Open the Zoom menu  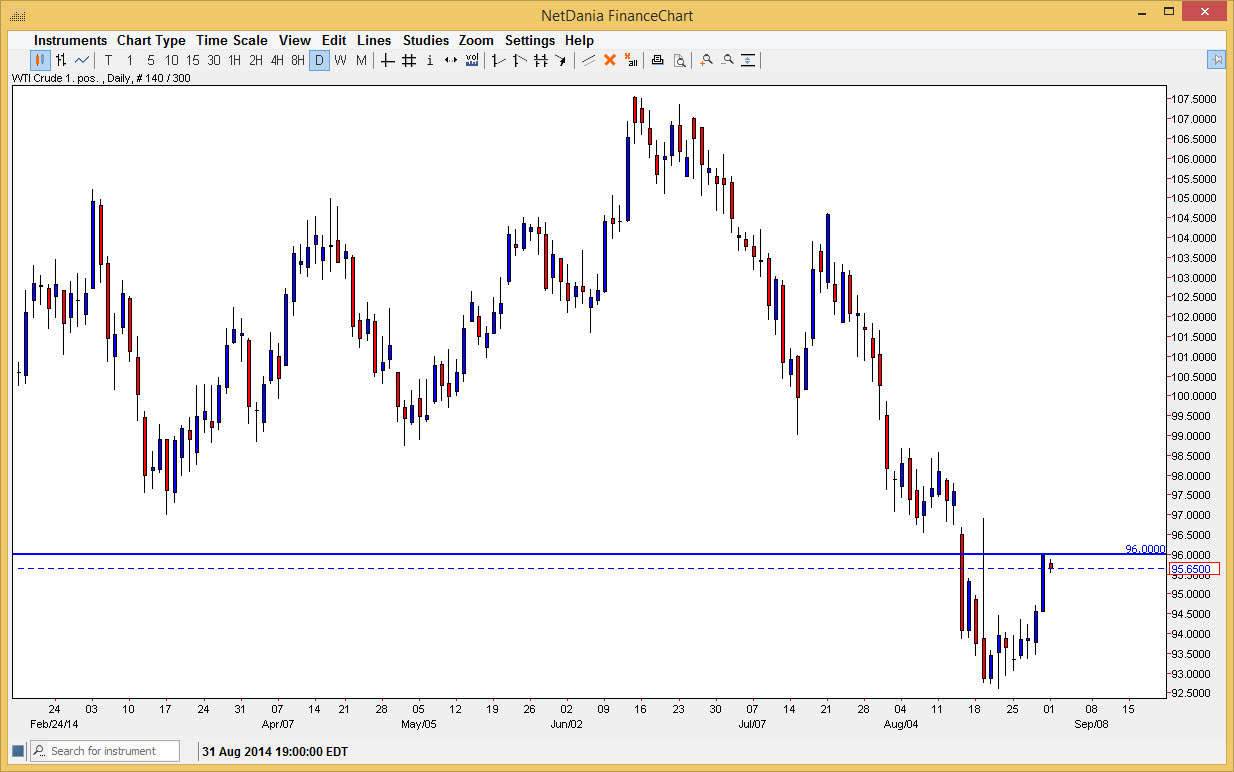coord(476,40)
